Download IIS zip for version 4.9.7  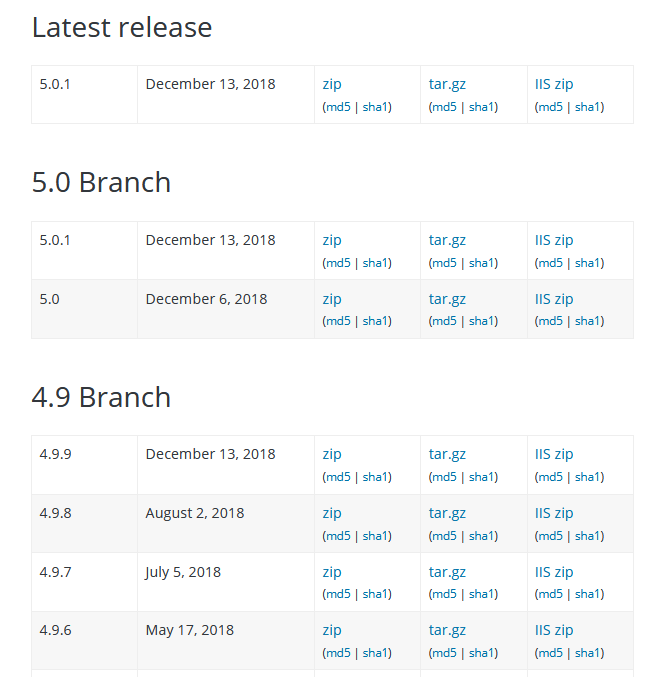pos(554,572)
